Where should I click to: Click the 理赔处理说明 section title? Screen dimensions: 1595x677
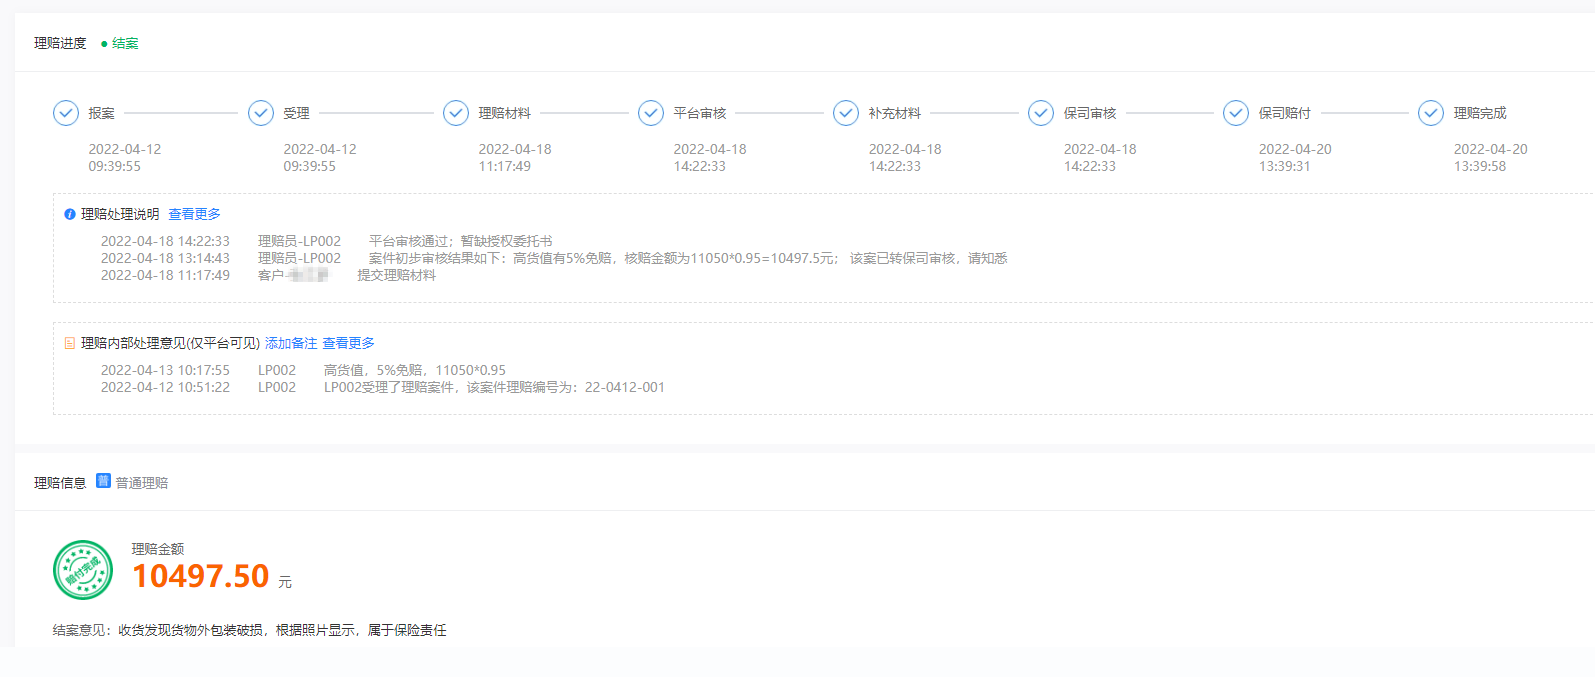click(120, 214)
